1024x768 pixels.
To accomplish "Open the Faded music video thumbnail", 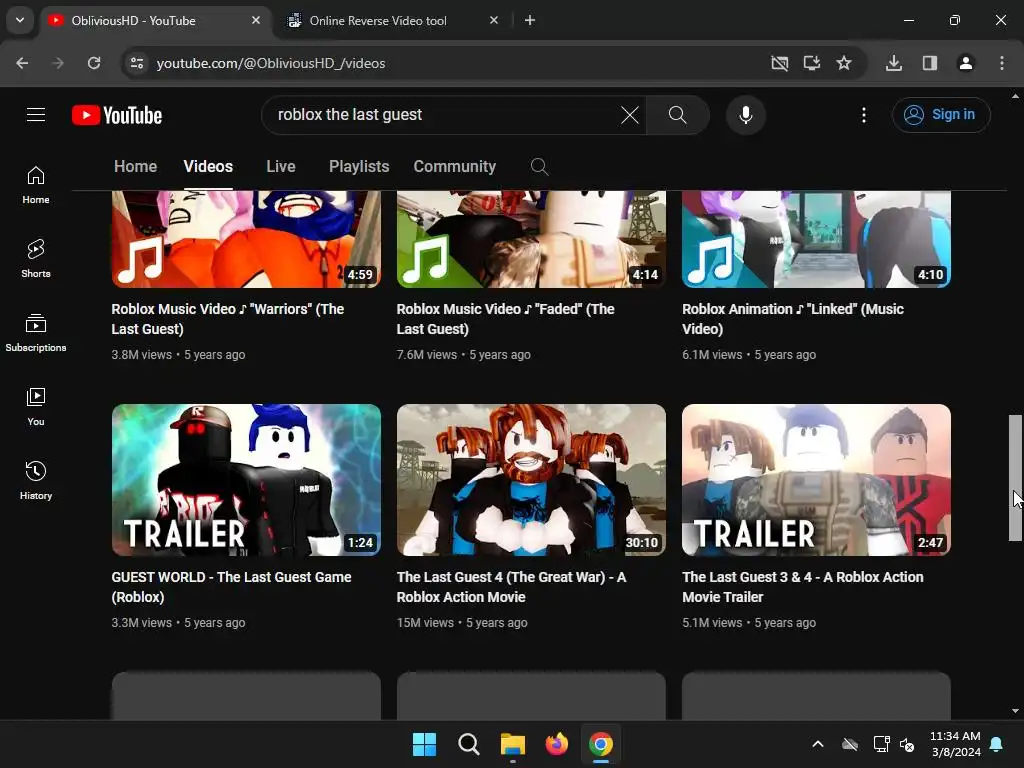I will (x=531, y=239).
